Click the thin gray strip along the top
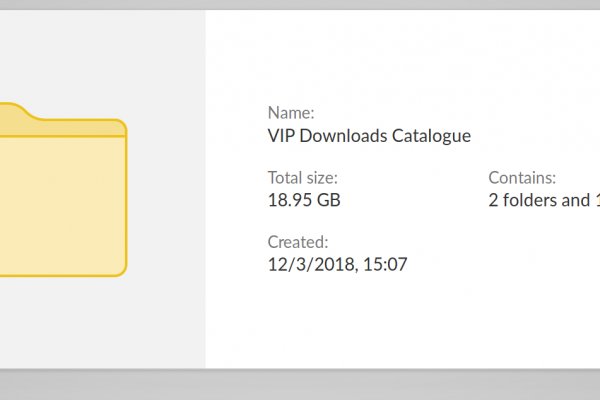The width and height of the screenshot is (600, 400). coord(300,5)
